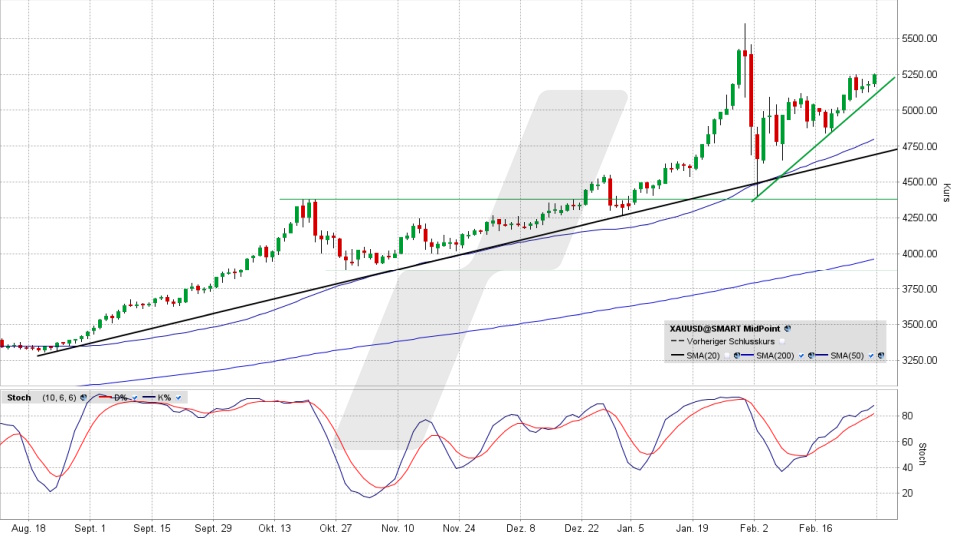The height and width of the screenshot is (540, 960).
Task: Hide the K% line via its checkbox
Action: coord(178,397)
